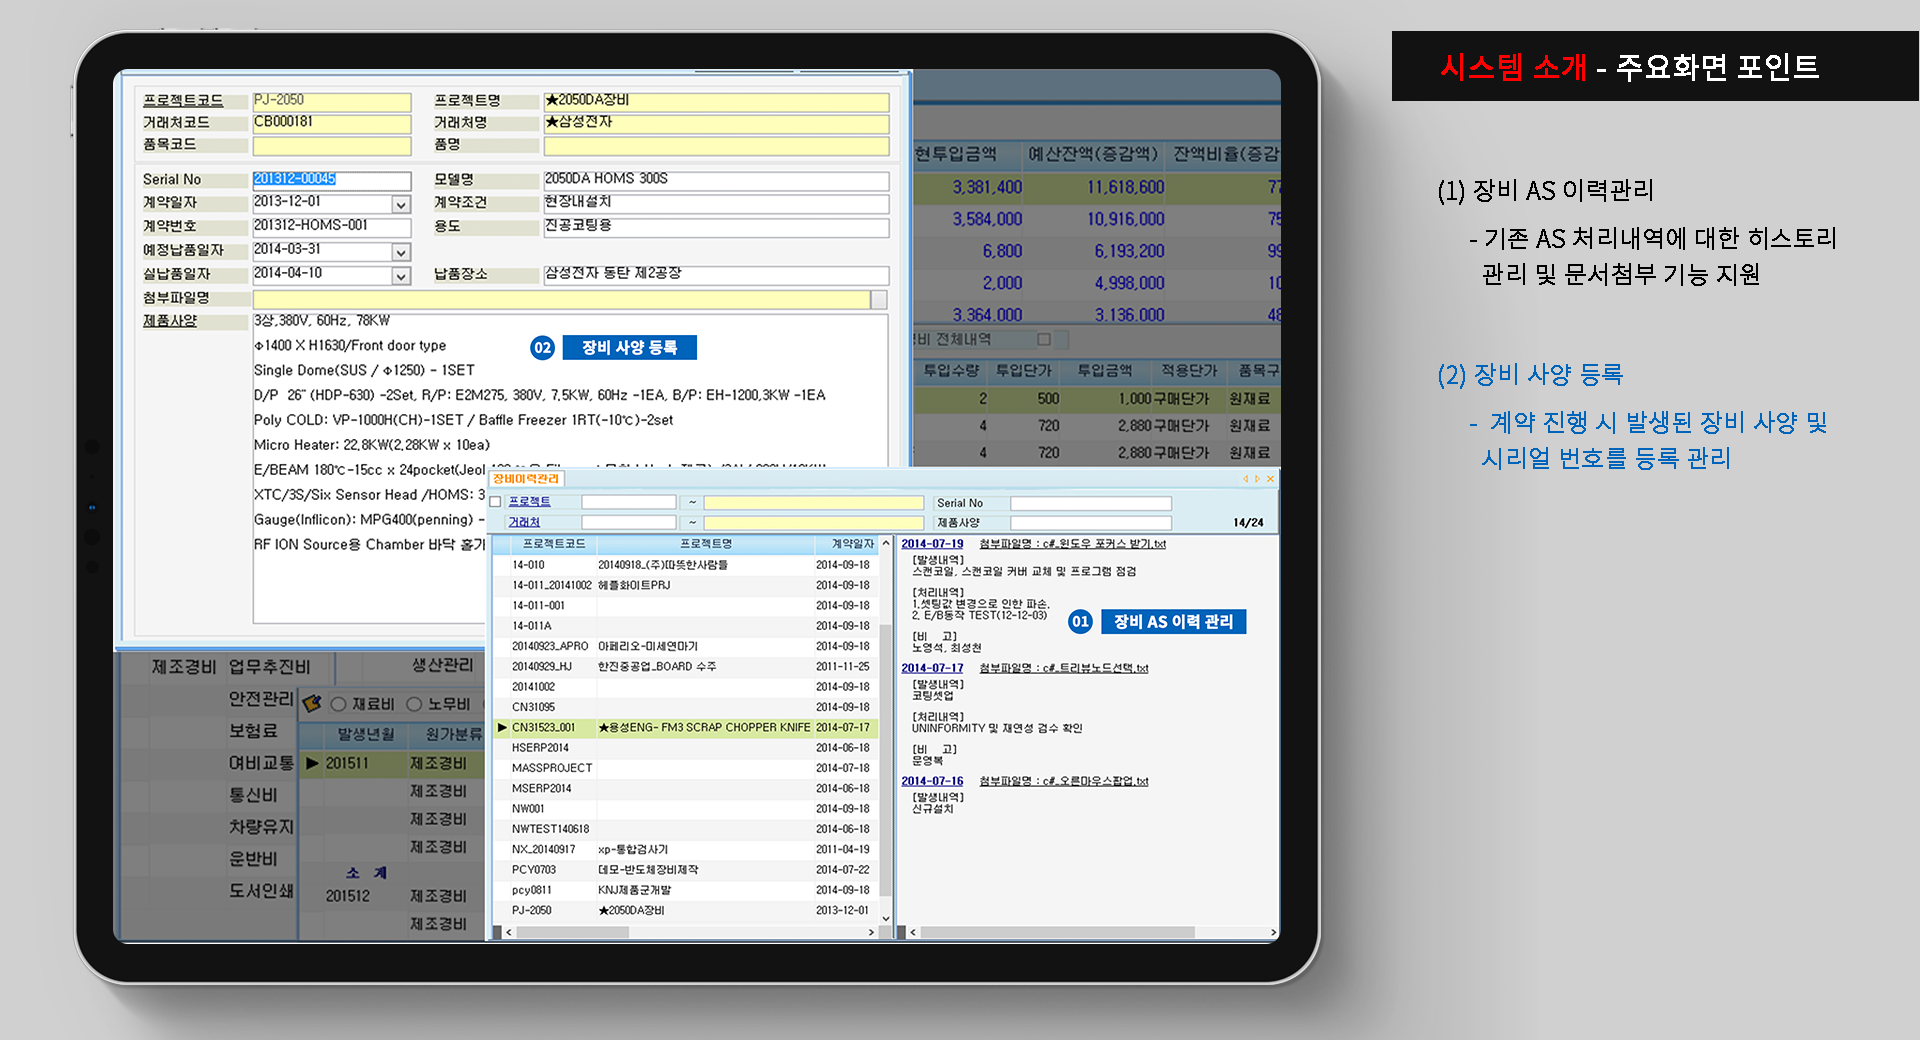Open attachment c#_오른마우스팝업.txt
This screenshot has height=1040, width=1920.
1064,781
